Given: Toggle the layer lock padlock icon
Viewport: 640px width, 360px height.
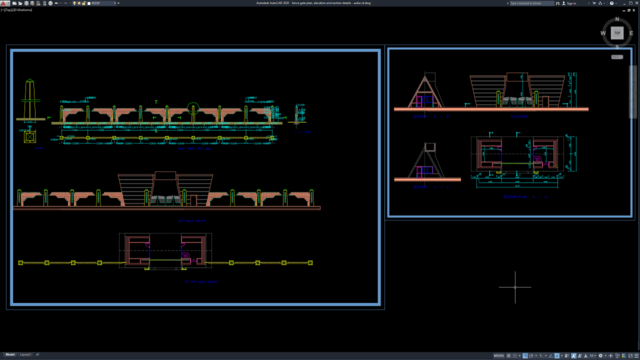Looking at the screenshot, I should [83, 3].
